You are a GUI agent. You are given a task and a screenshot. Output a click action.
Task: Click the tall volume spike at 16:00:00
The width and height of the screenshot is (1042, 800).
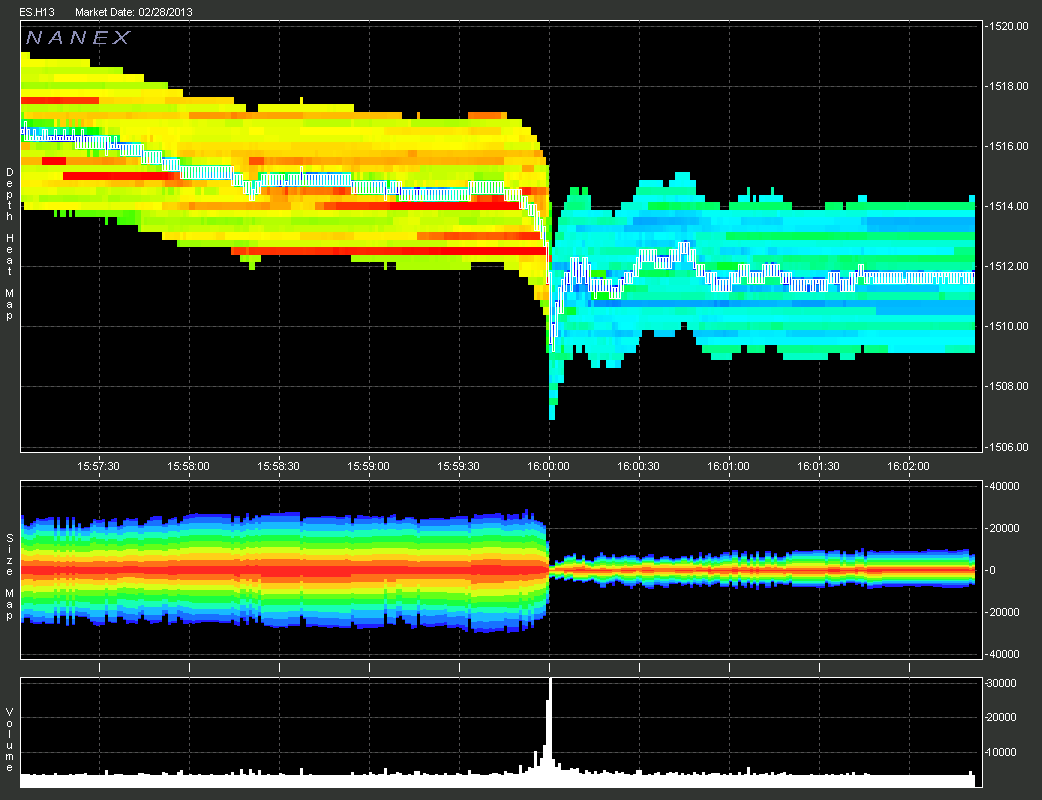(x=550, y=731)
